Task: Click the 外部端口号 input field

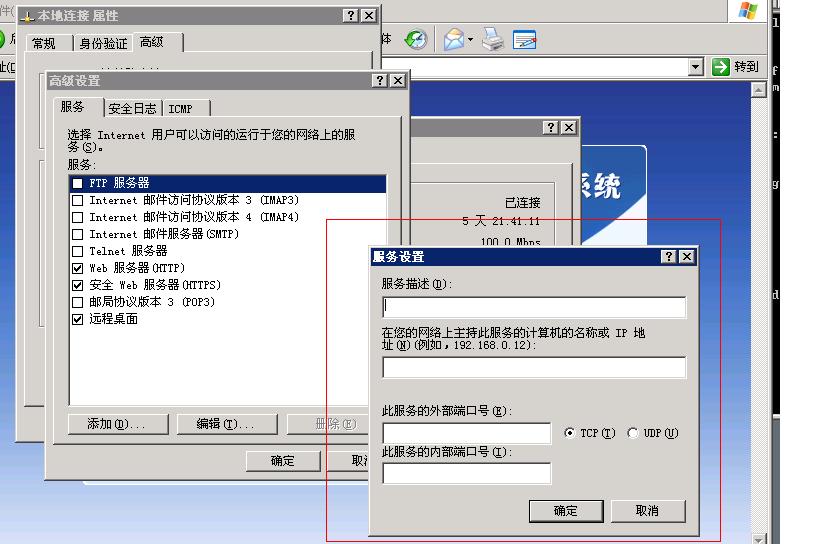Action: point(467,433)
